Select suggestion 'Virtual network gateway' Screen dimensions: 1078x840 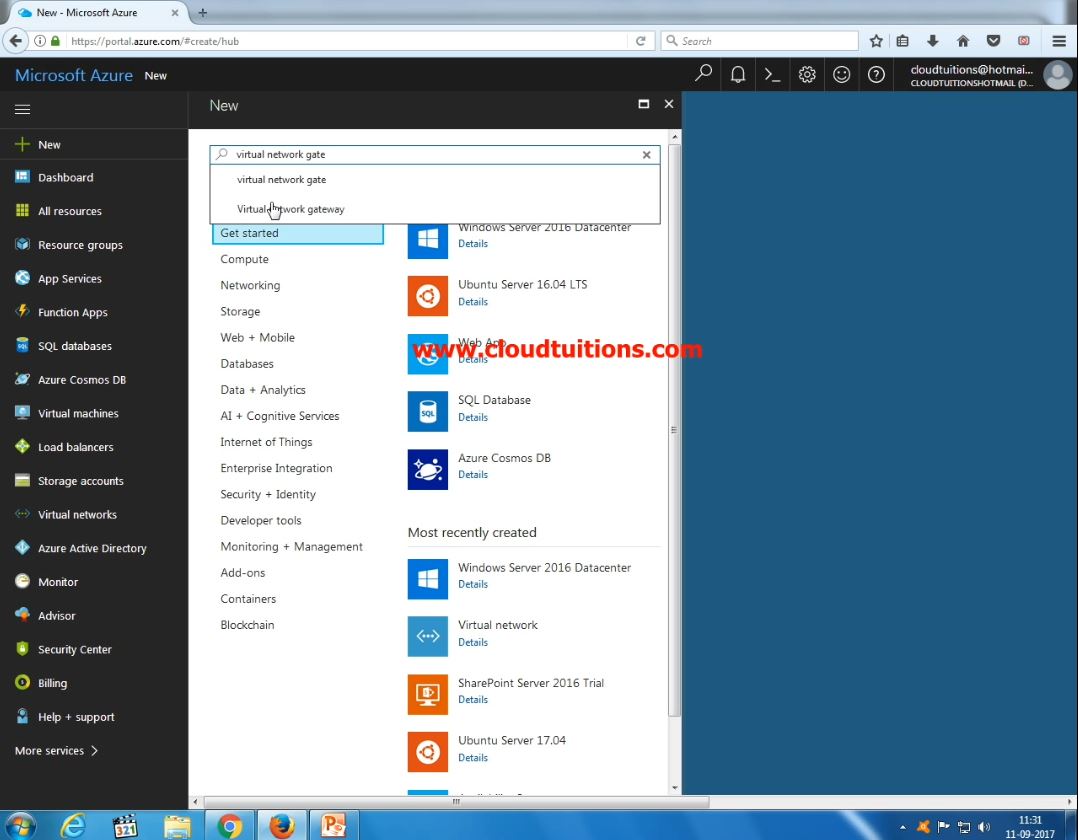coord(434,209)
